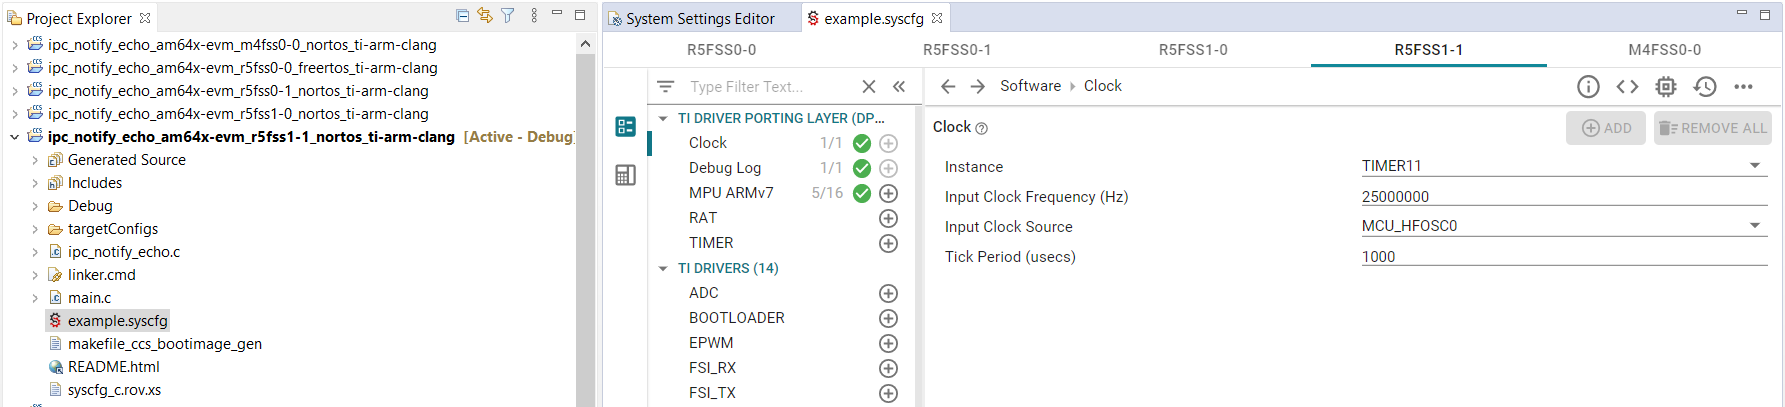Viewport: 1785px width, 407px height.
Task: Switch to the R5FSS0-0 core tab
Action: 721,50
